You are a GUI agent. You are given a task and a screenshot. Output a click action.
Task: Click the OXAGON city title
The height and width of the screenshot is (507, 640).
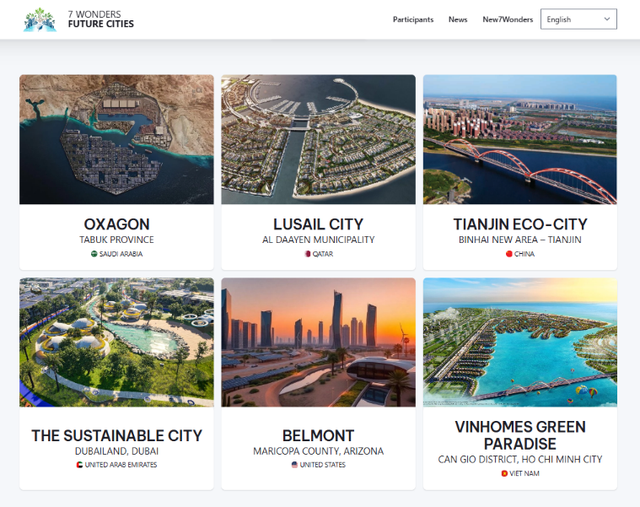117,224
